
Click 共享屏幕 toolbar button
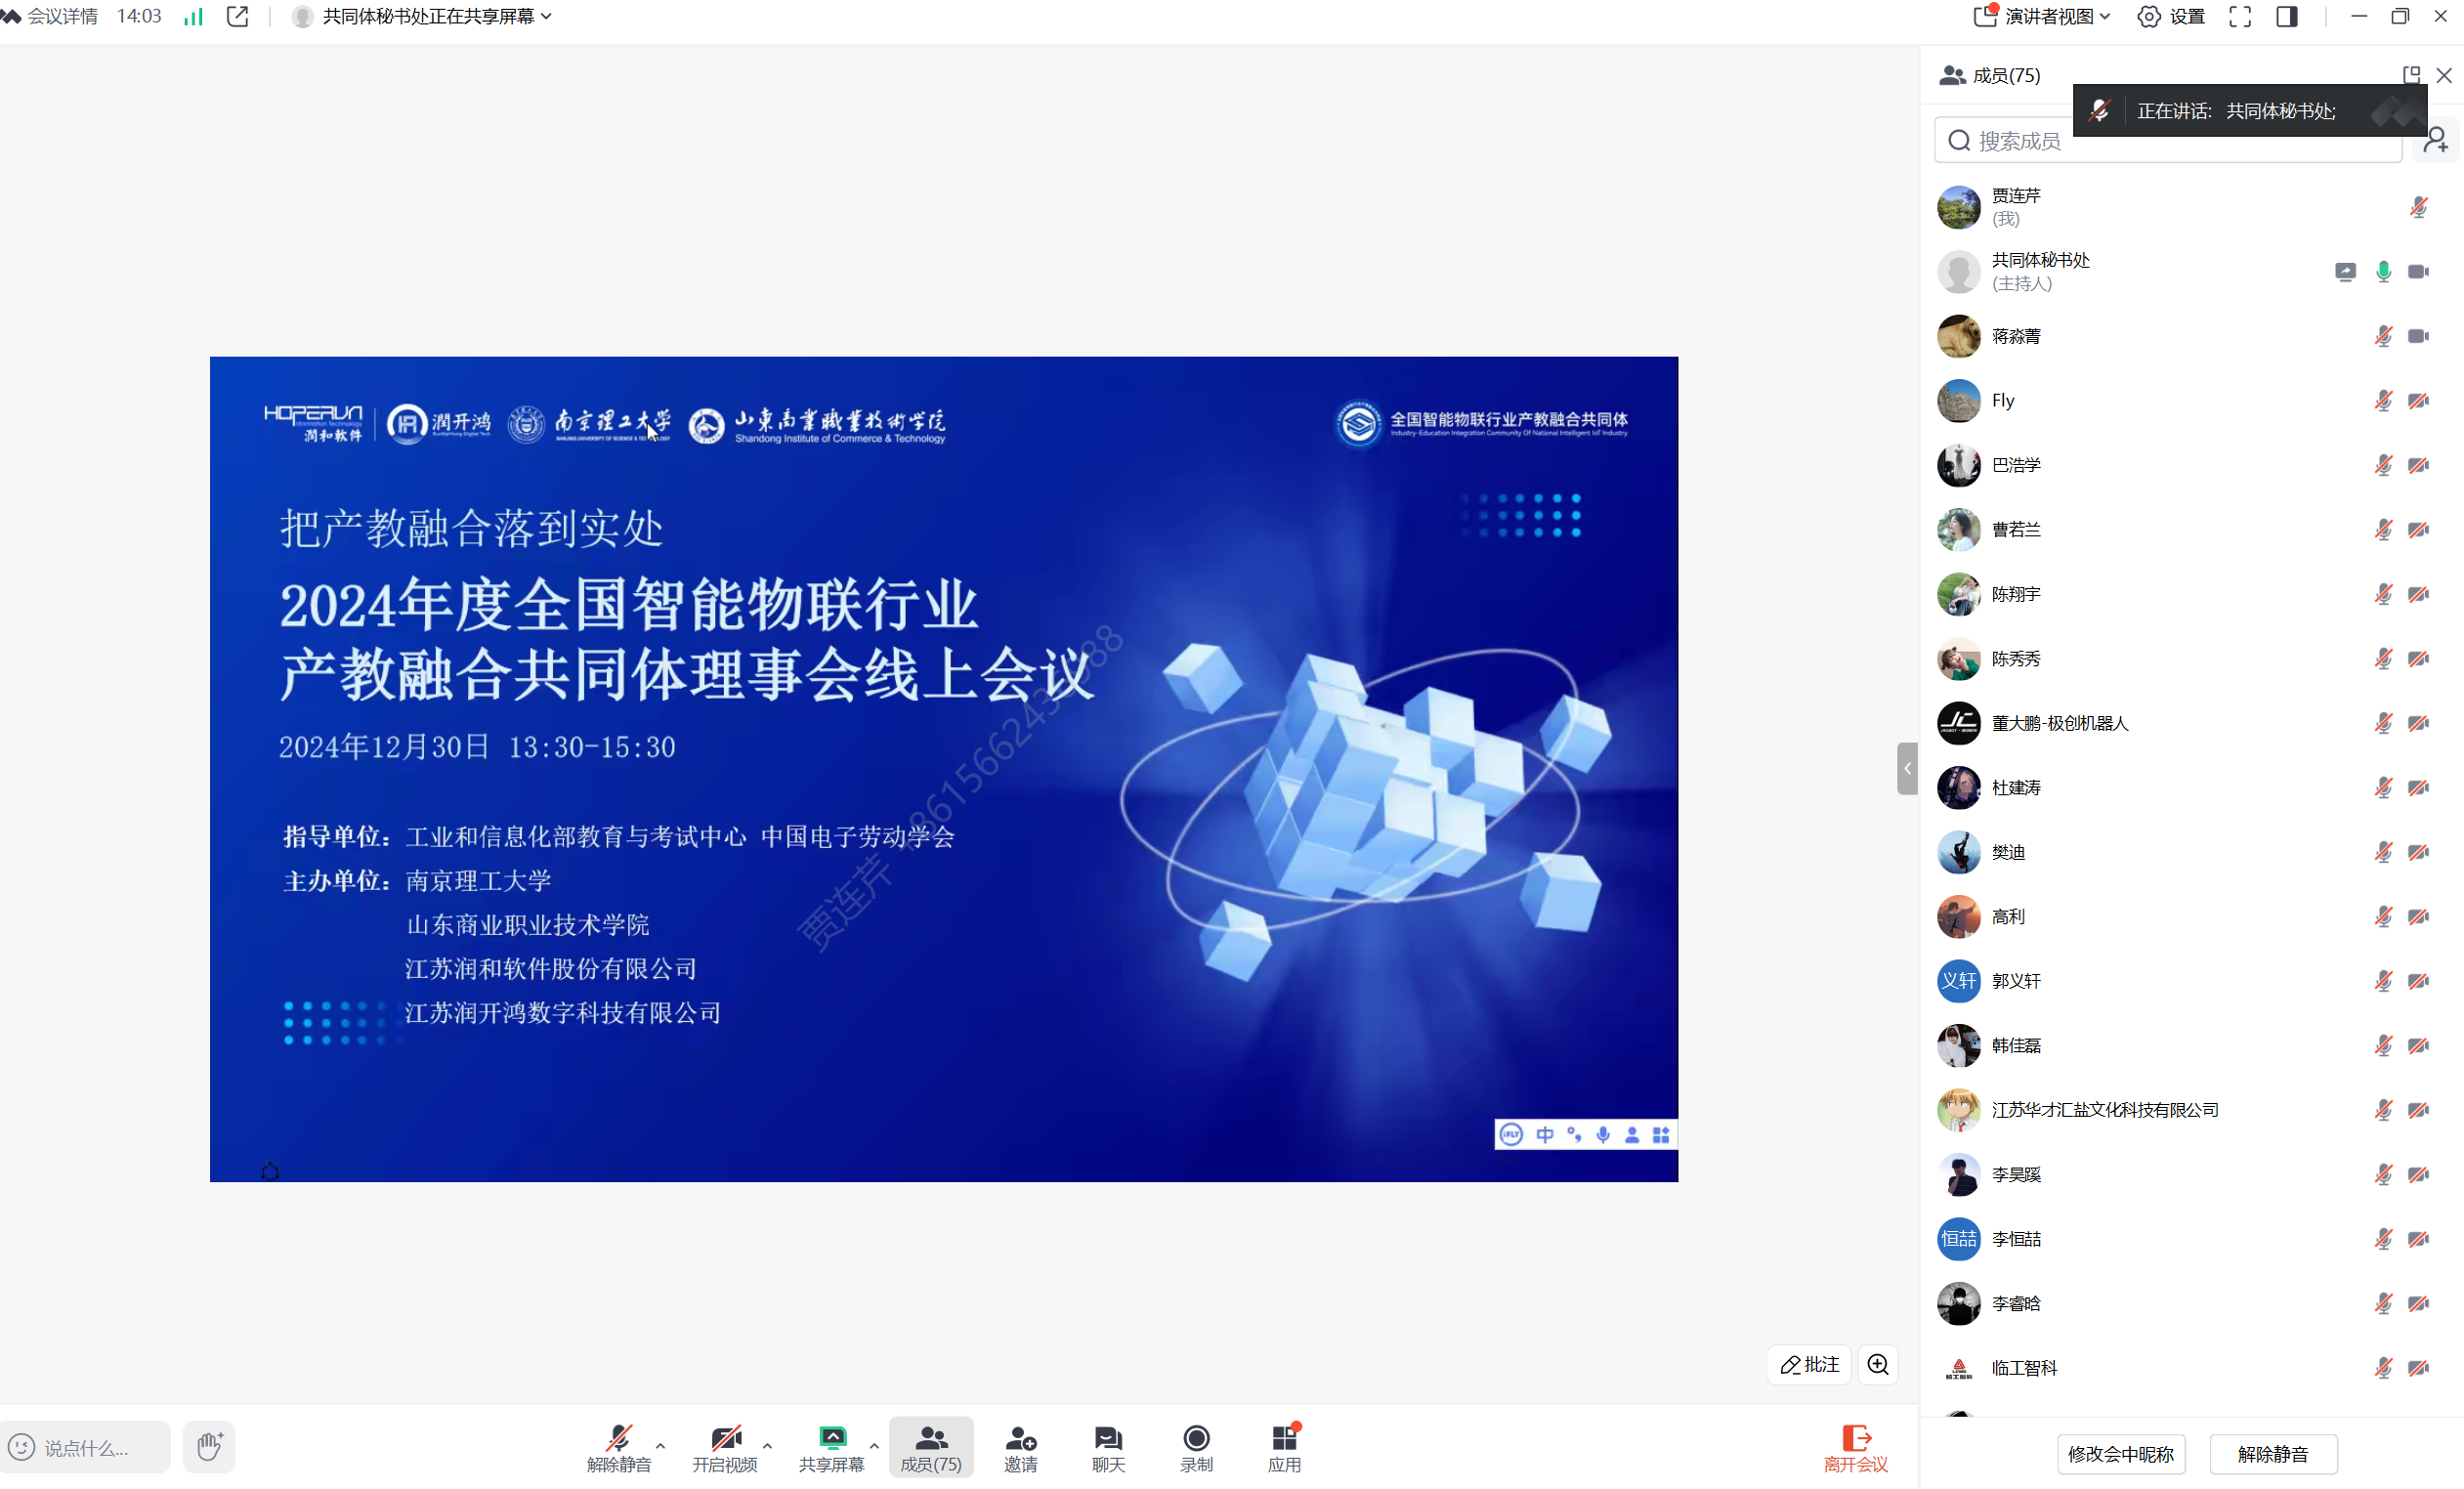click(x=832, y=1449)
